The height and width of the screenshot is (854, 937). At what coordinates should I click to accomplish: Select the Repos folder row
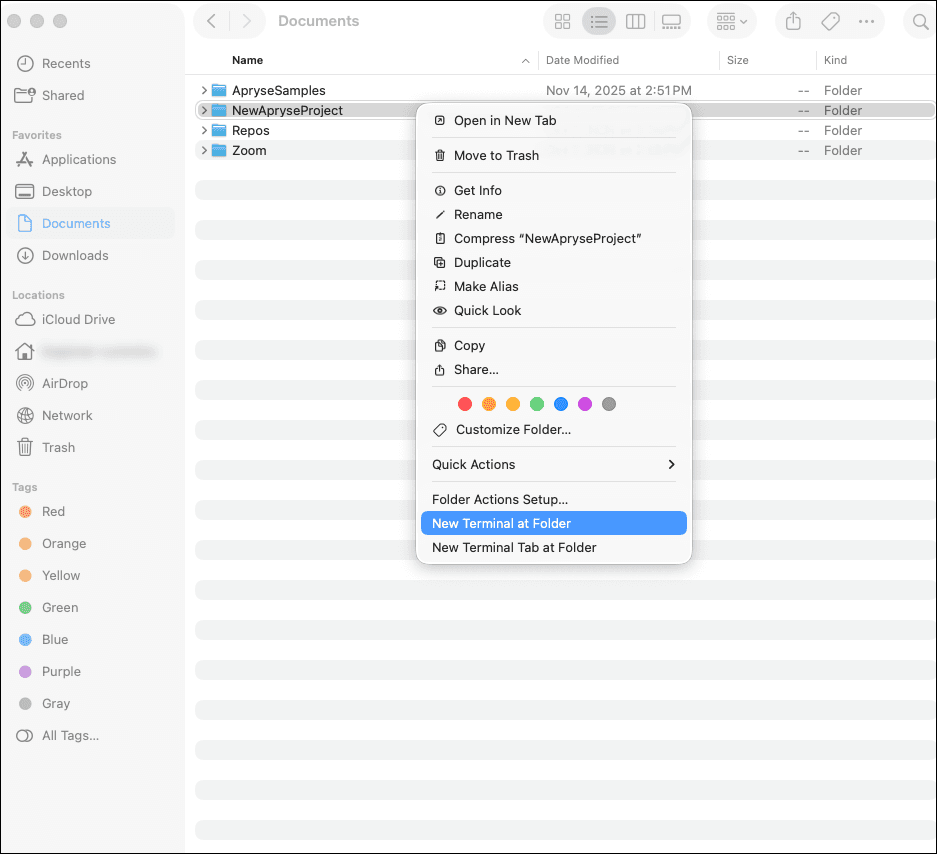[251, 131]
